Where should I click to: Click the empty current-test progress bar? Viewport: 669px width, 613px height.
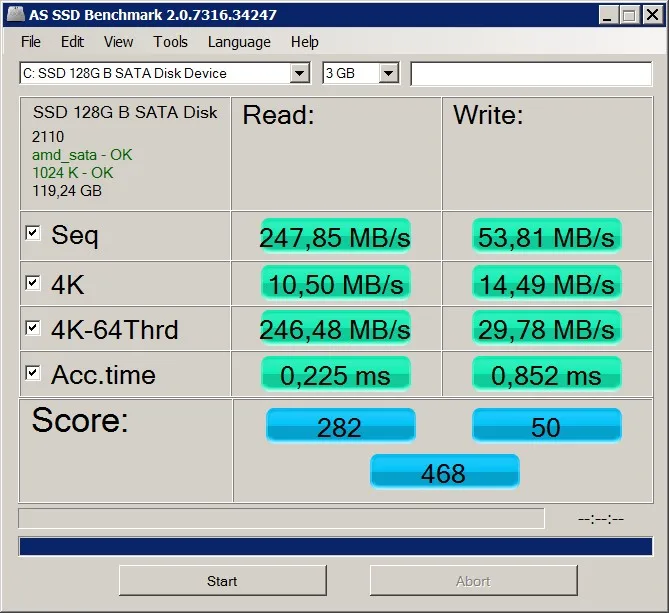(x=282, y=518)
